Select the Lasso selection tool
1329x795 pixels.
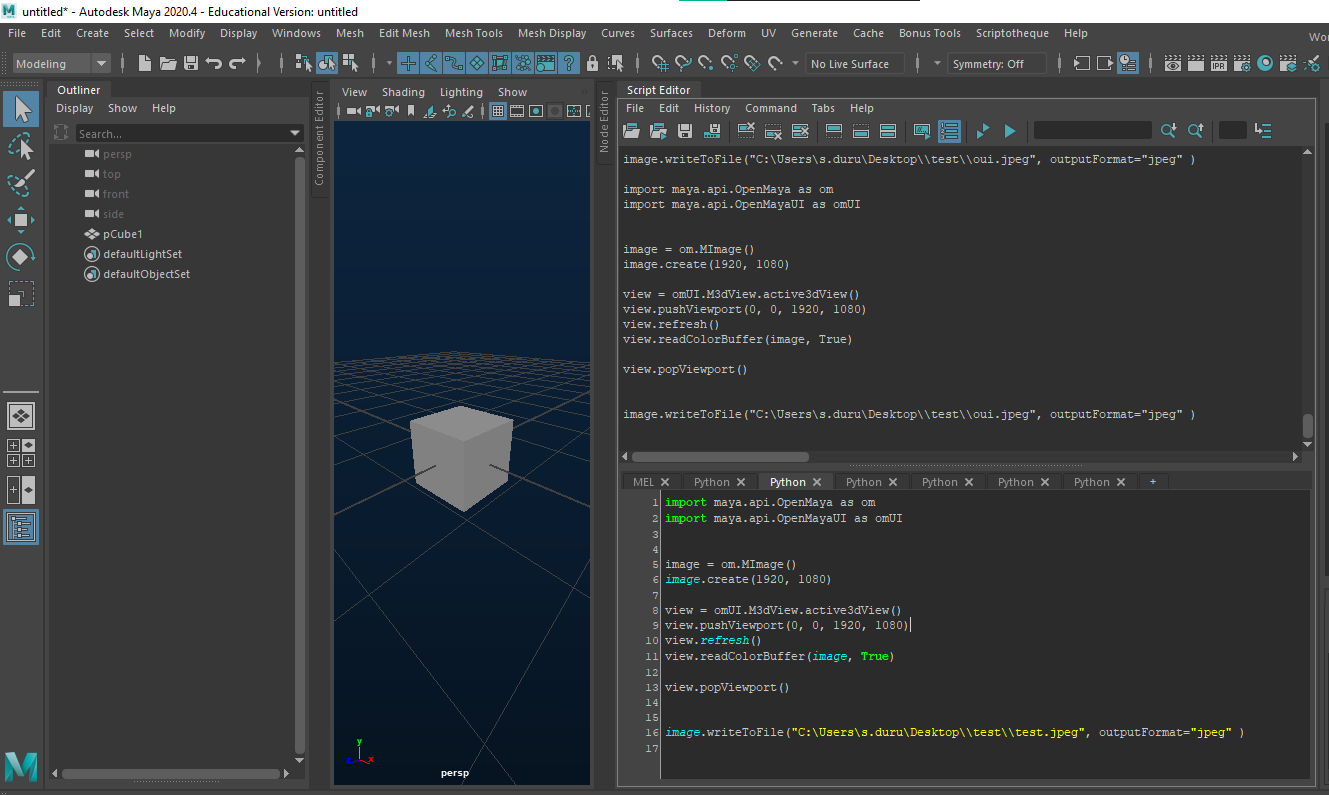[22, 147]
